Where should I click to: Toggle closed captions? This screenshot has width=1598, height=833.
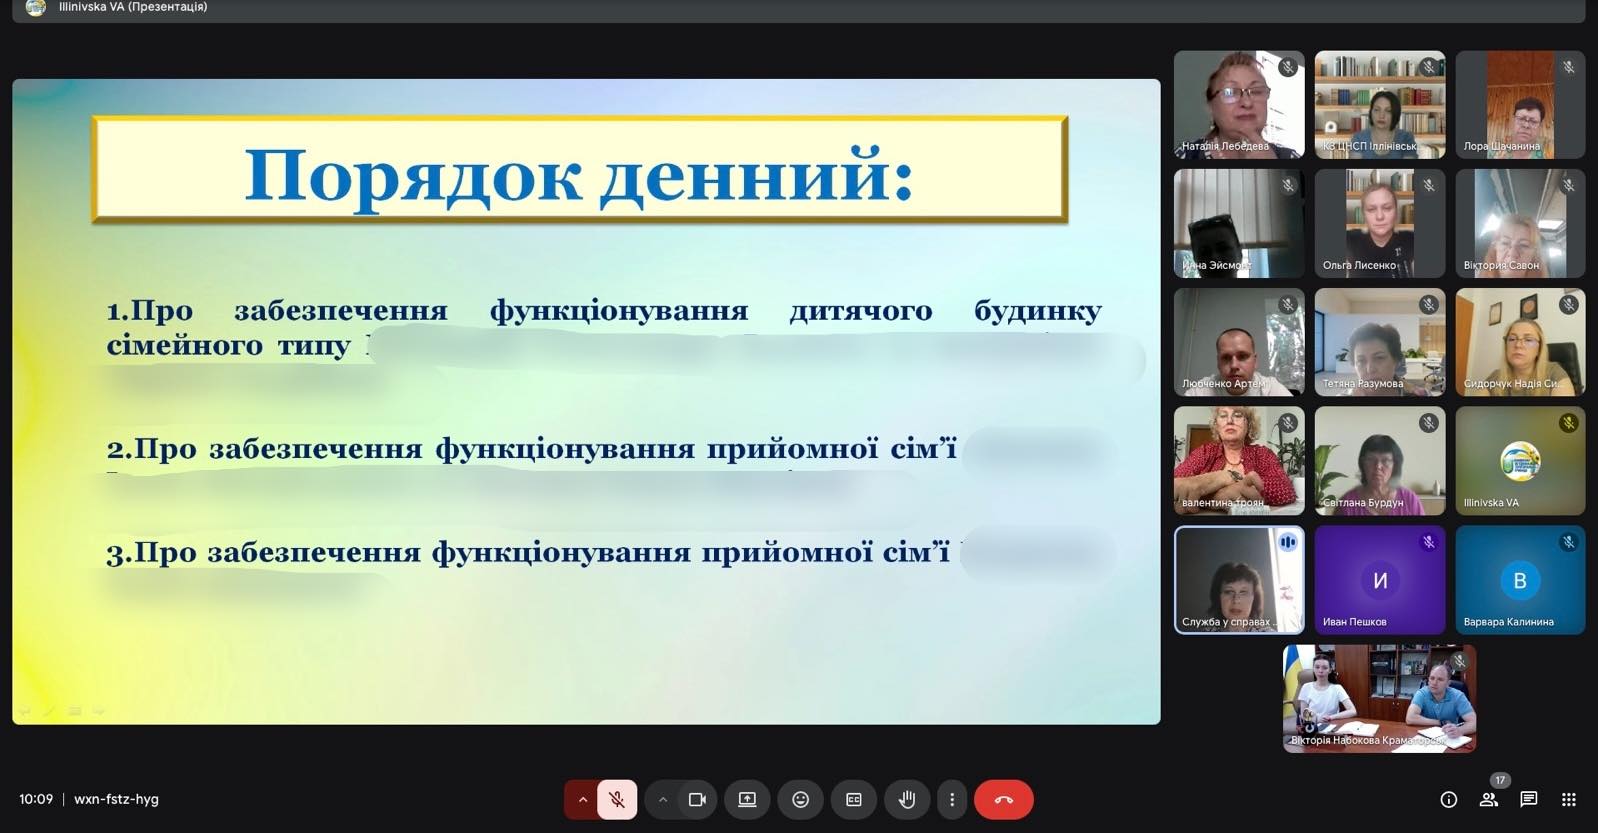click(x=853, y=800)
